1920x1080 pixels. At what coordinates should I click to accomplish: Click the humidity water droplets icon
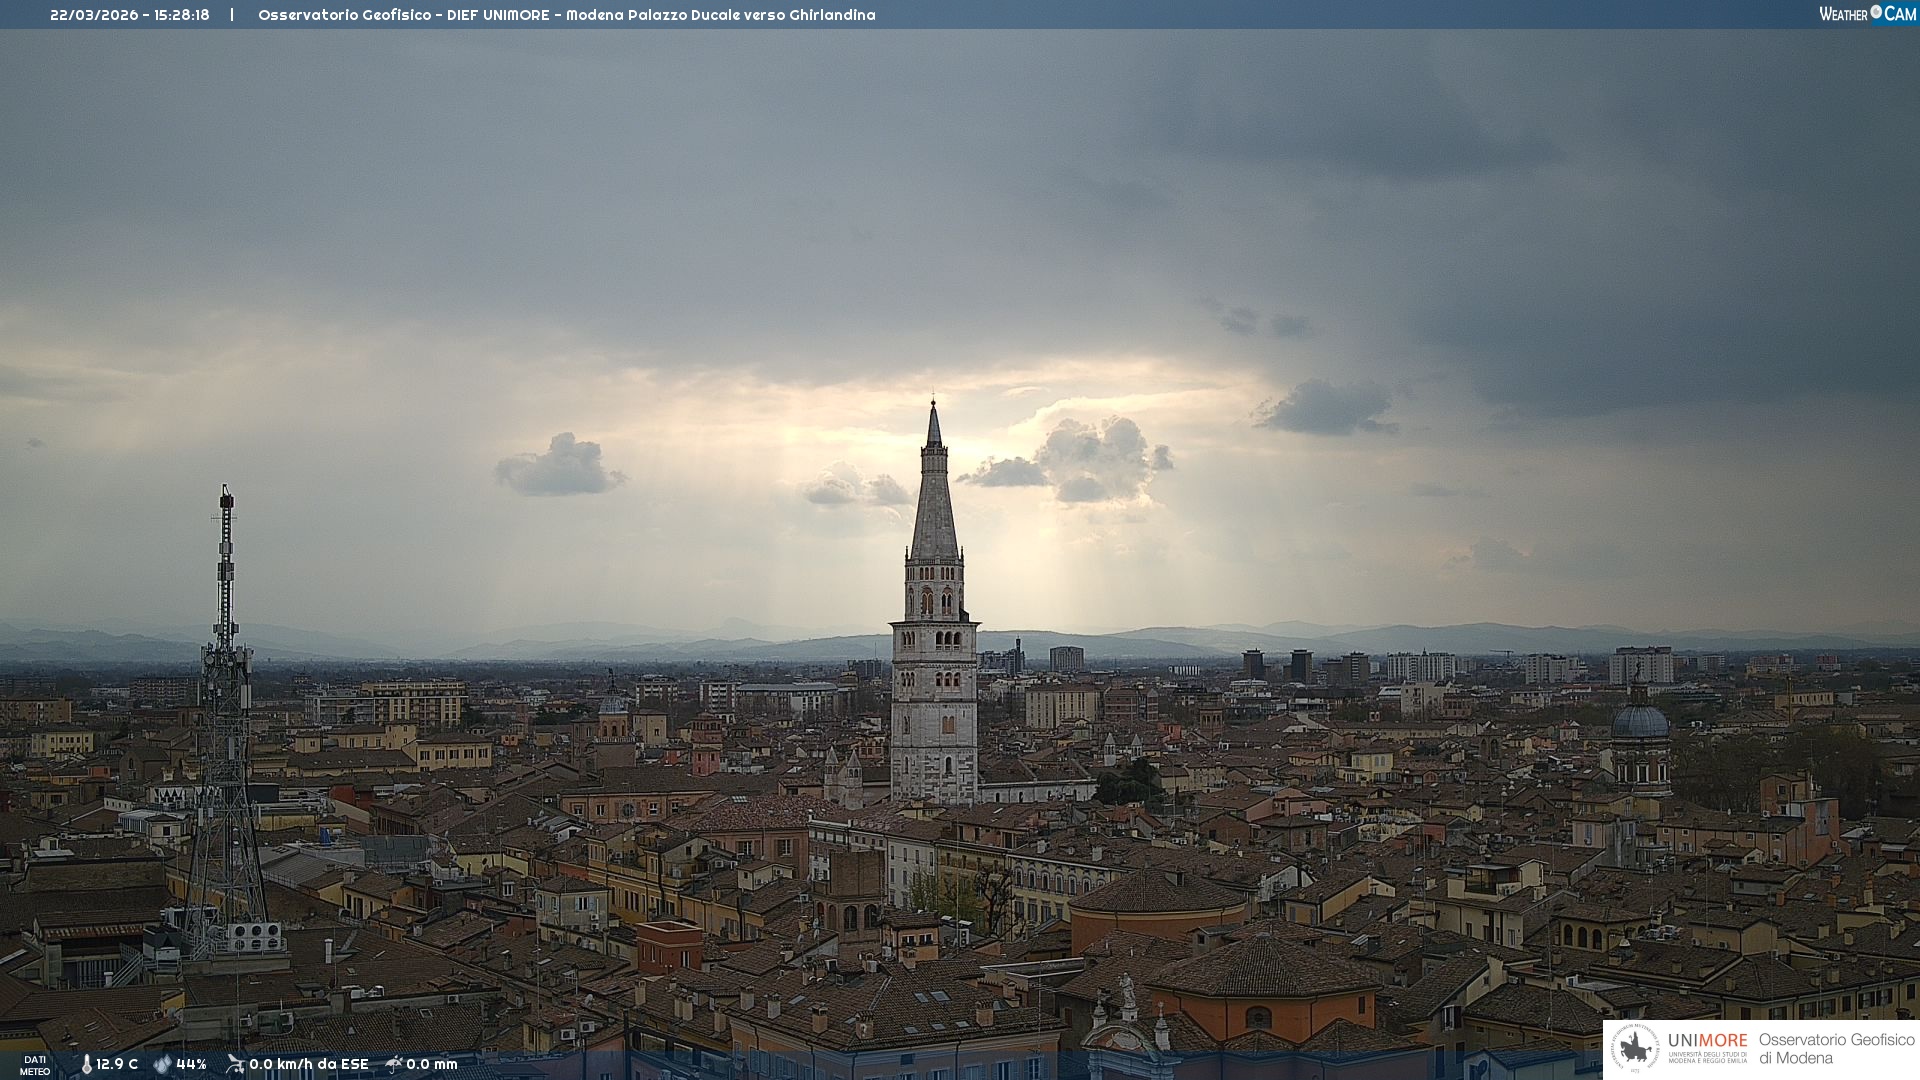tap(162, 1064)
